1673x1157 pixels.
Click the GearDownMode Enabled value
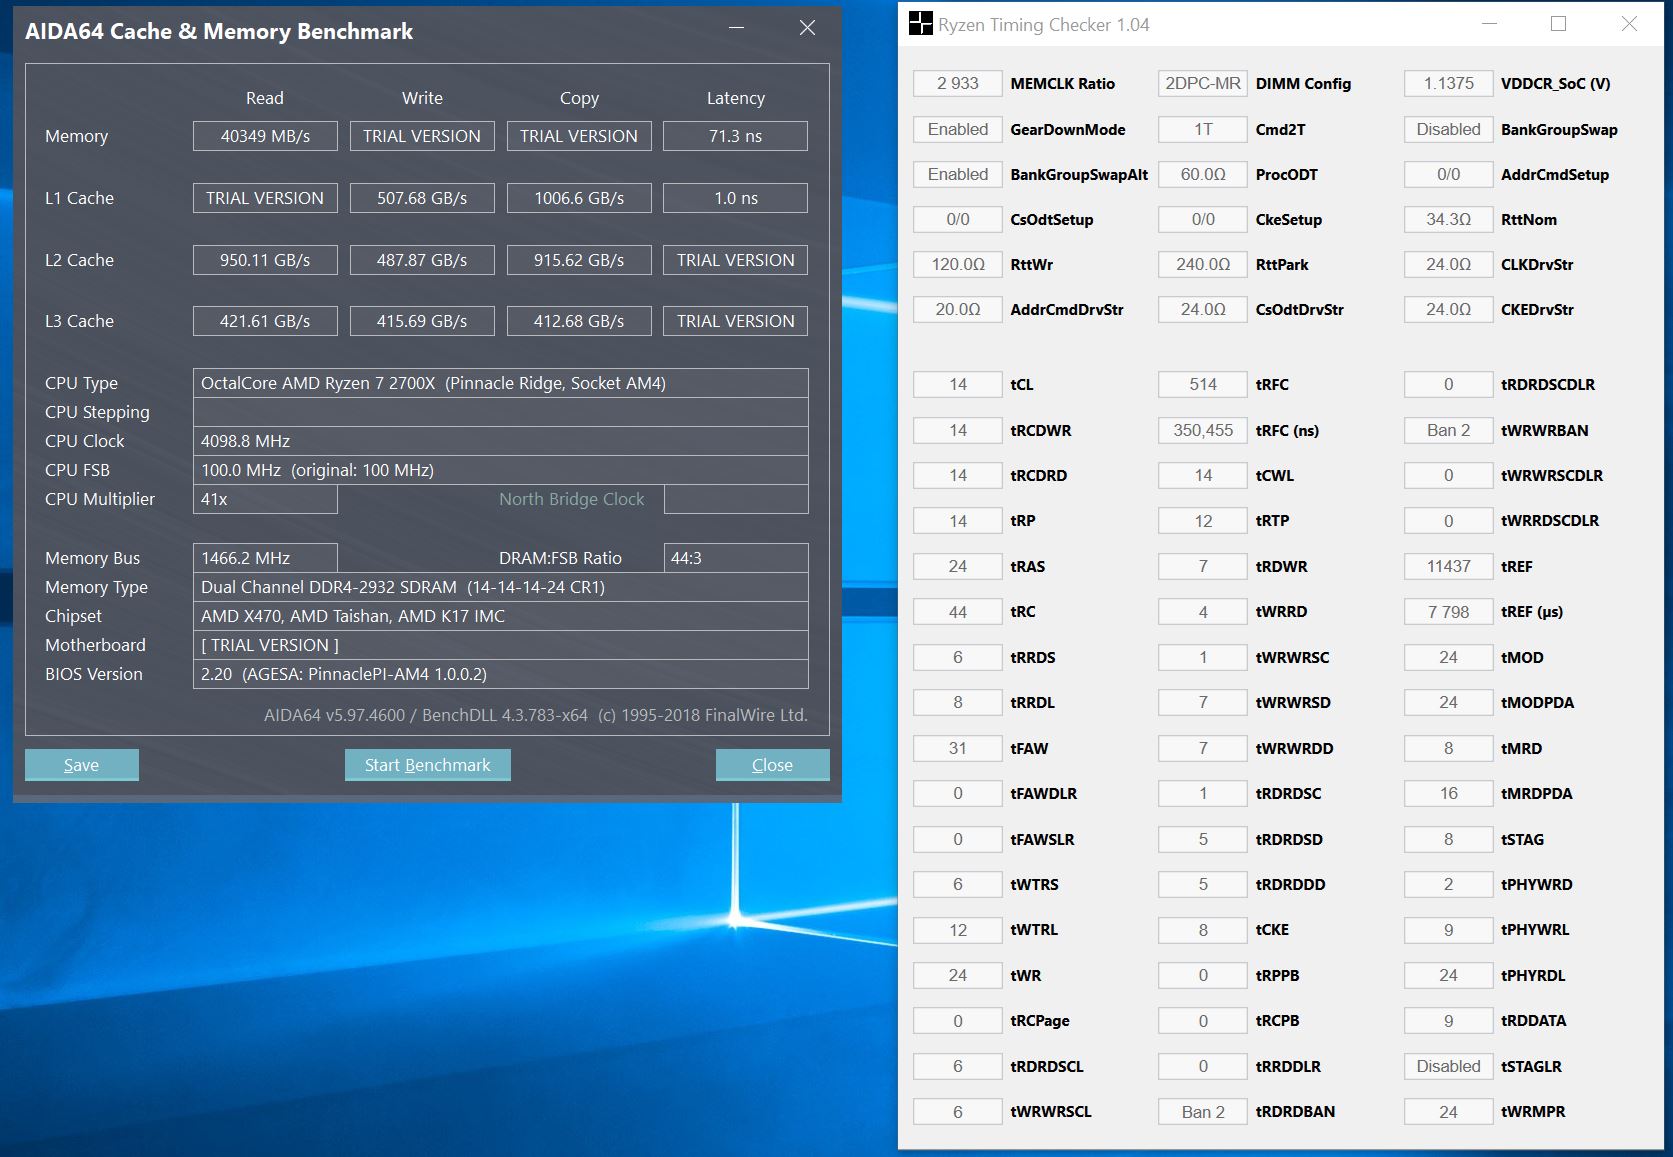958,129
